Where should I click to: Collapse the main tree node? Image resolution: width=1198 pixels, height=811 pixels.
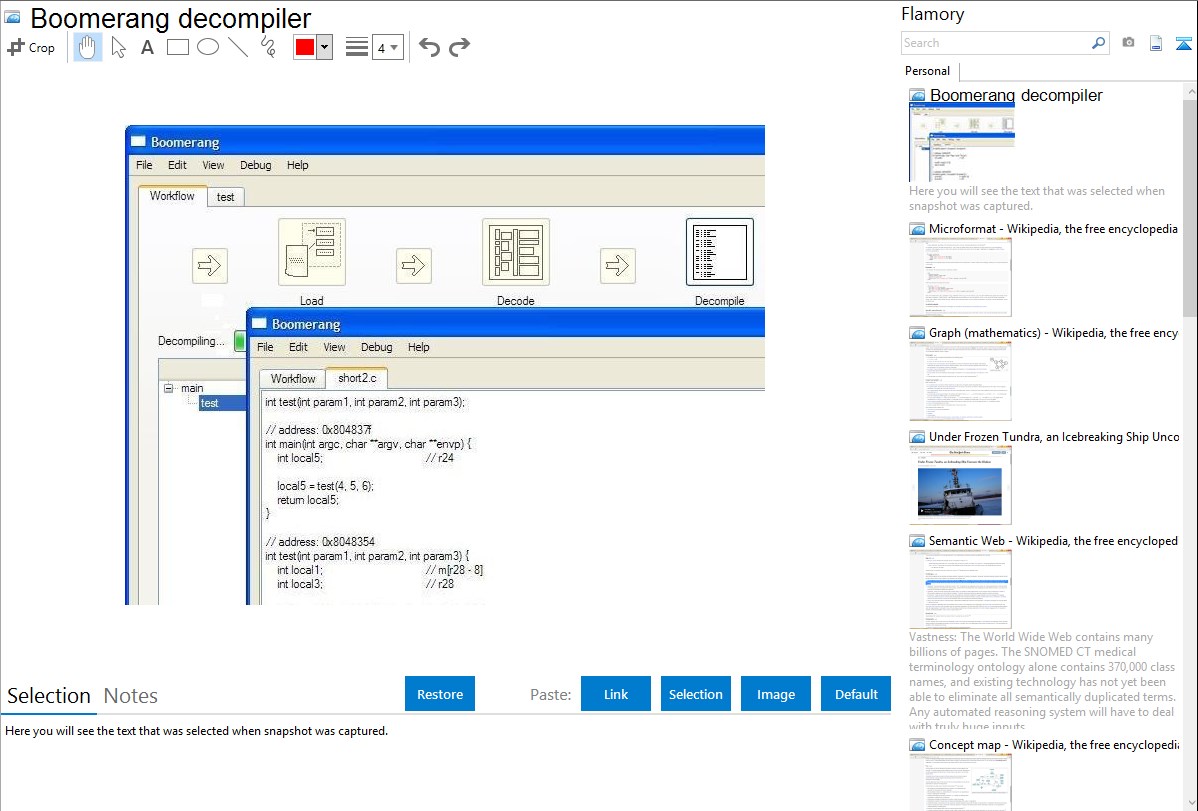169,388
